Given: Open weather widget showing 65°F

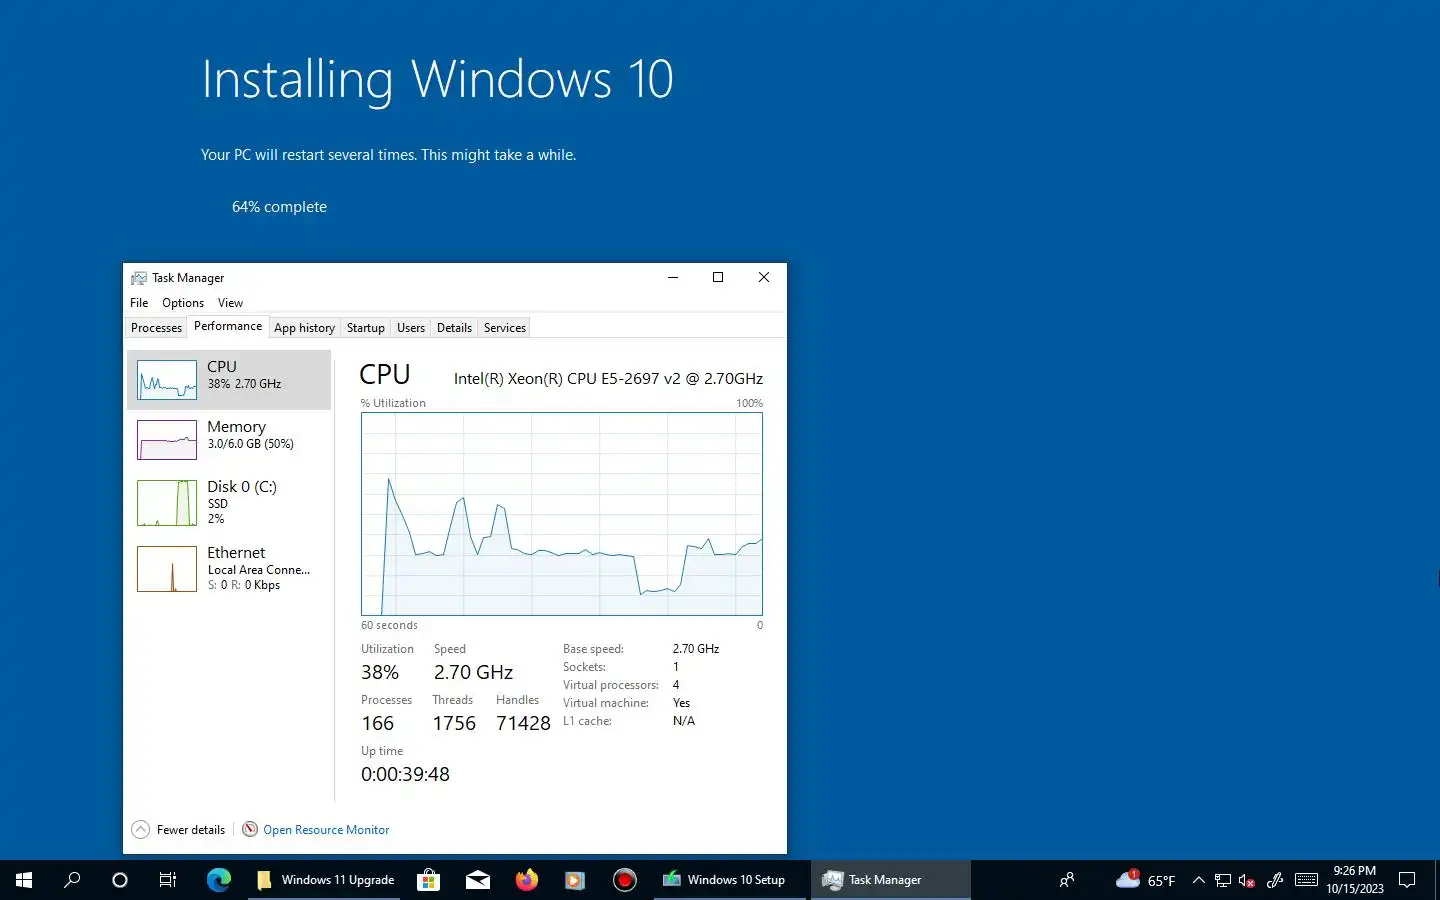Looking at the screenshot, I should (1146, 880).
